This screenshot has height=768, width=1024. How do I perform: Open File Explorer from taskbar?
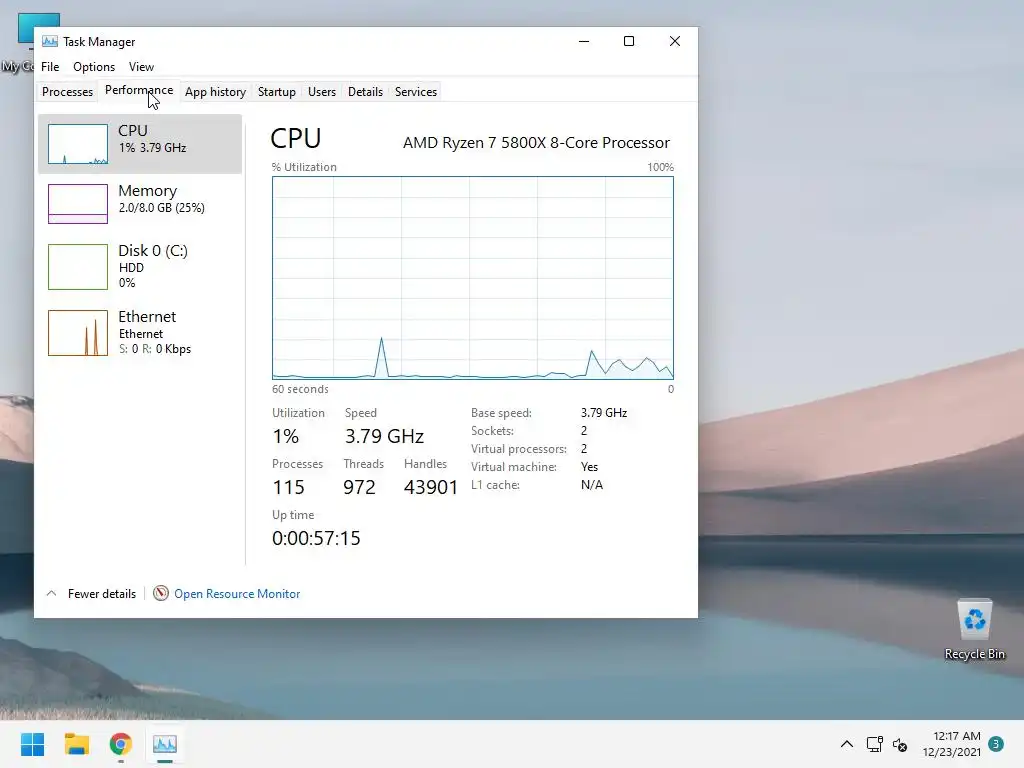pyautogui.click(x=76, y=744)
